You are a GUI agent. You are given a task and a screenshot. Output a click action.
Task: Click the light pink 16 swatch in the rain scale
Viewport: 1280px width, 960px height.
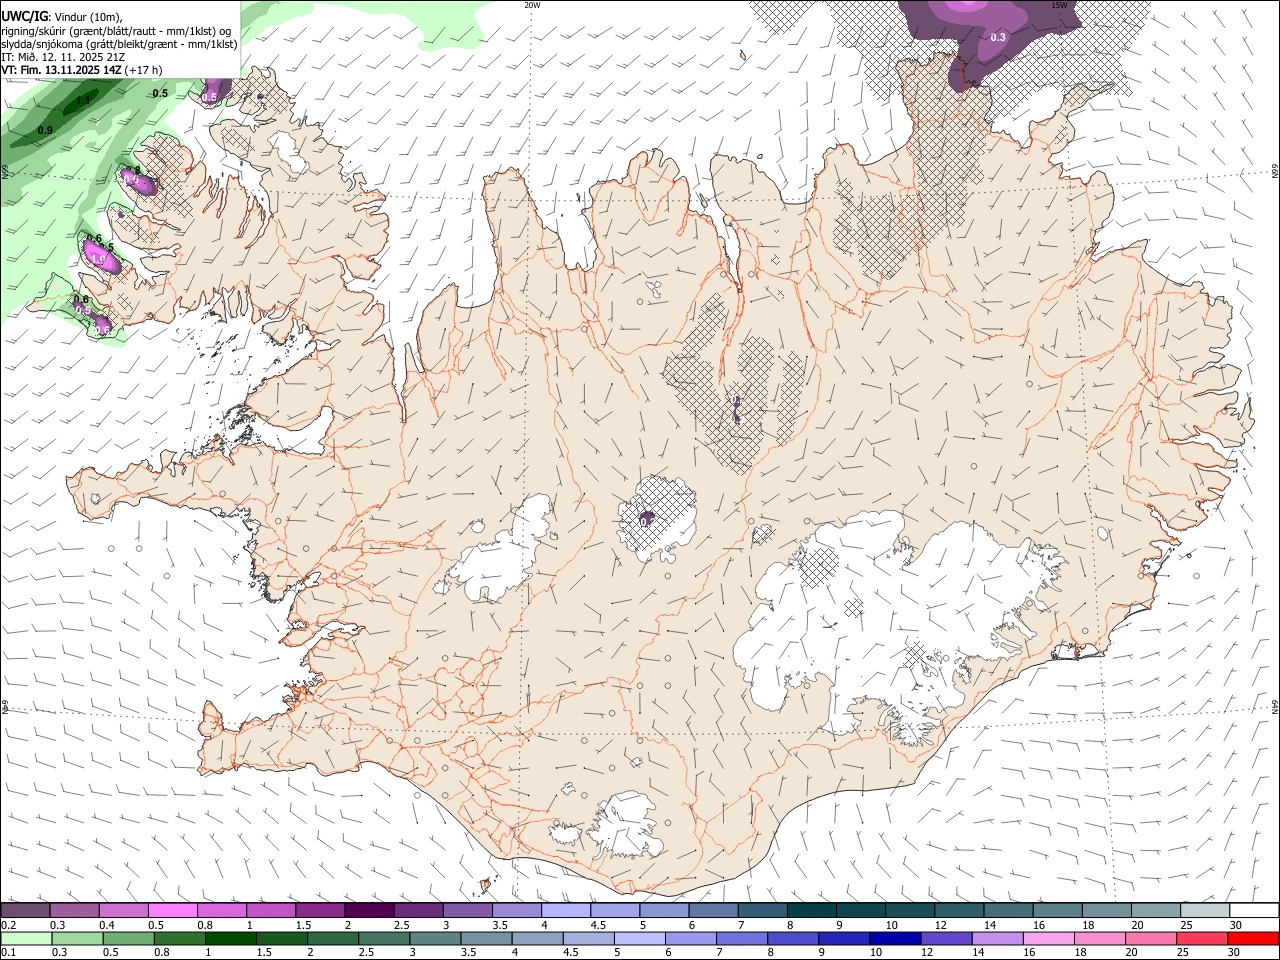1048,939
